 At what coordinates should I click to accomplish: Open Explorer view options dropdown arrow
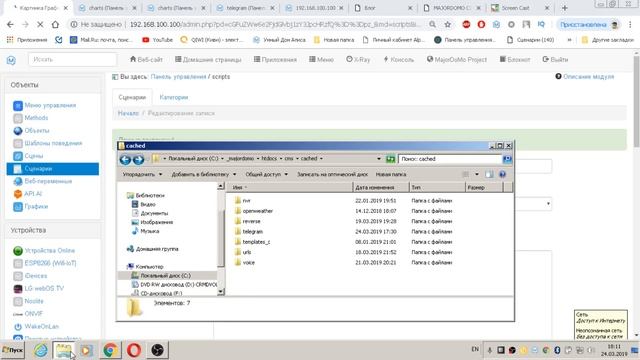[476, 174]
